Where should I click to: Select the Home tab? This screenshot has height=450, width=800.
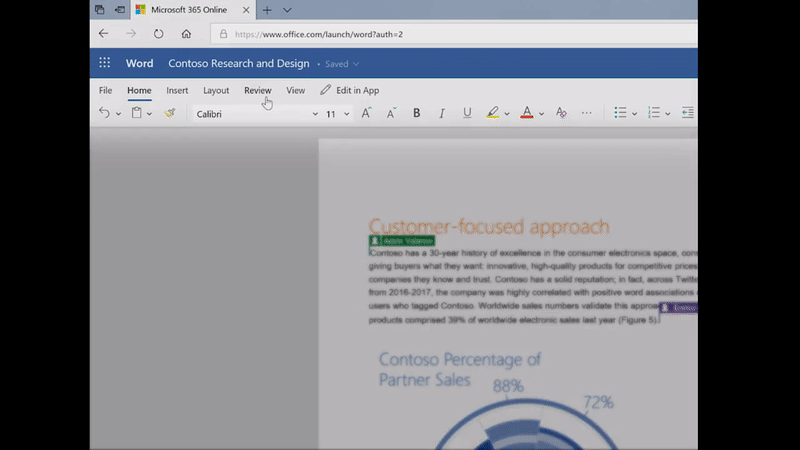click(x=139, y=90)
